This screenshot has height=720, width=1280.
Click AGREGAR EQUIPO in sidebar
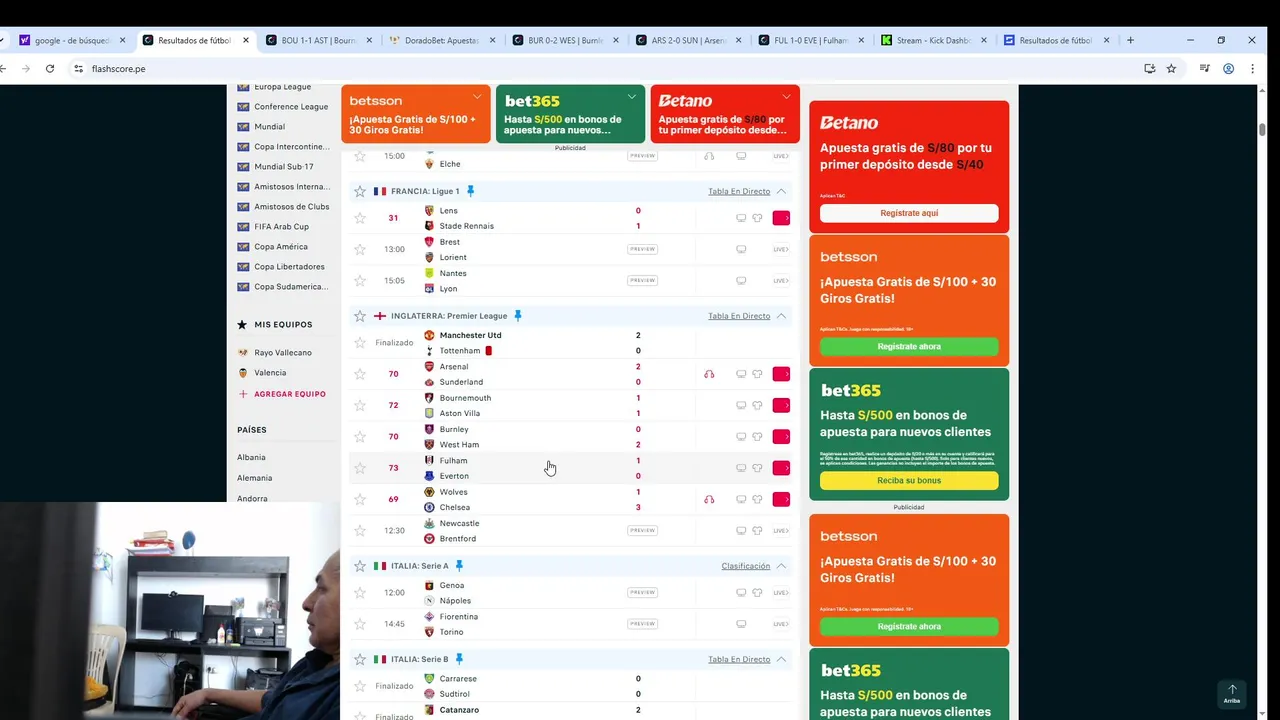(x=282, y=394)
